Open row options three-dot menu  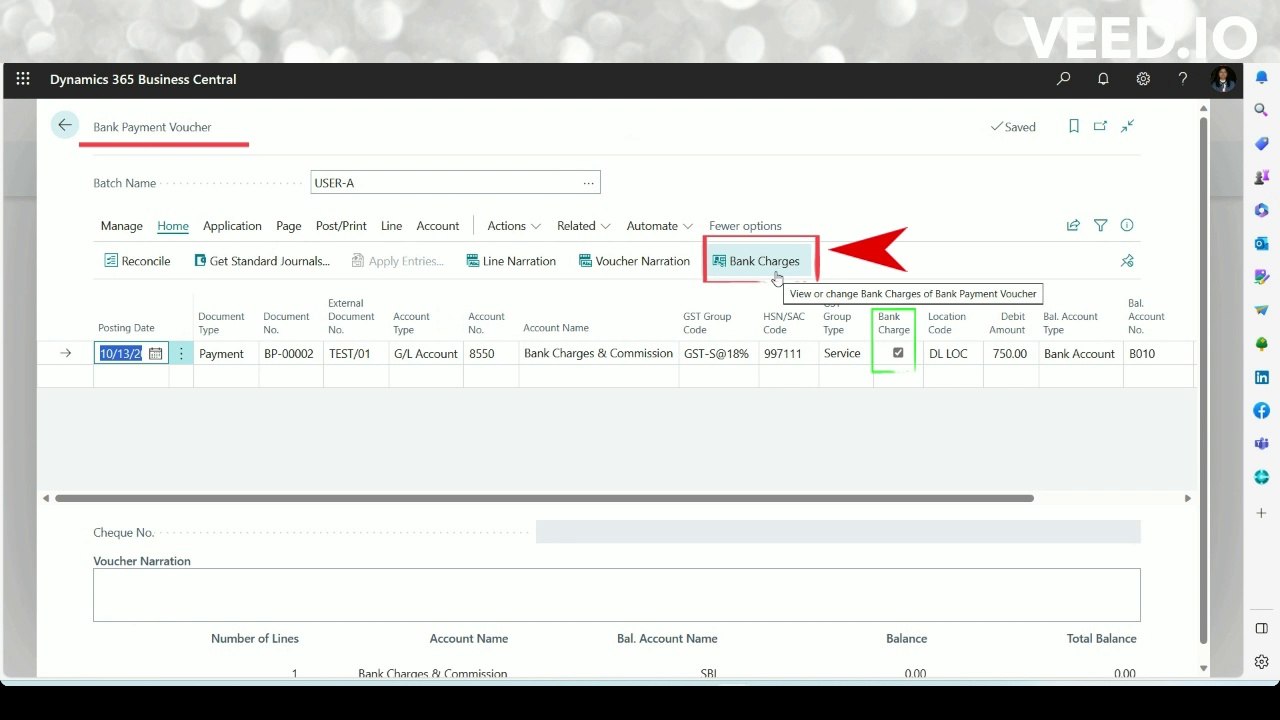tap(181, 354)
